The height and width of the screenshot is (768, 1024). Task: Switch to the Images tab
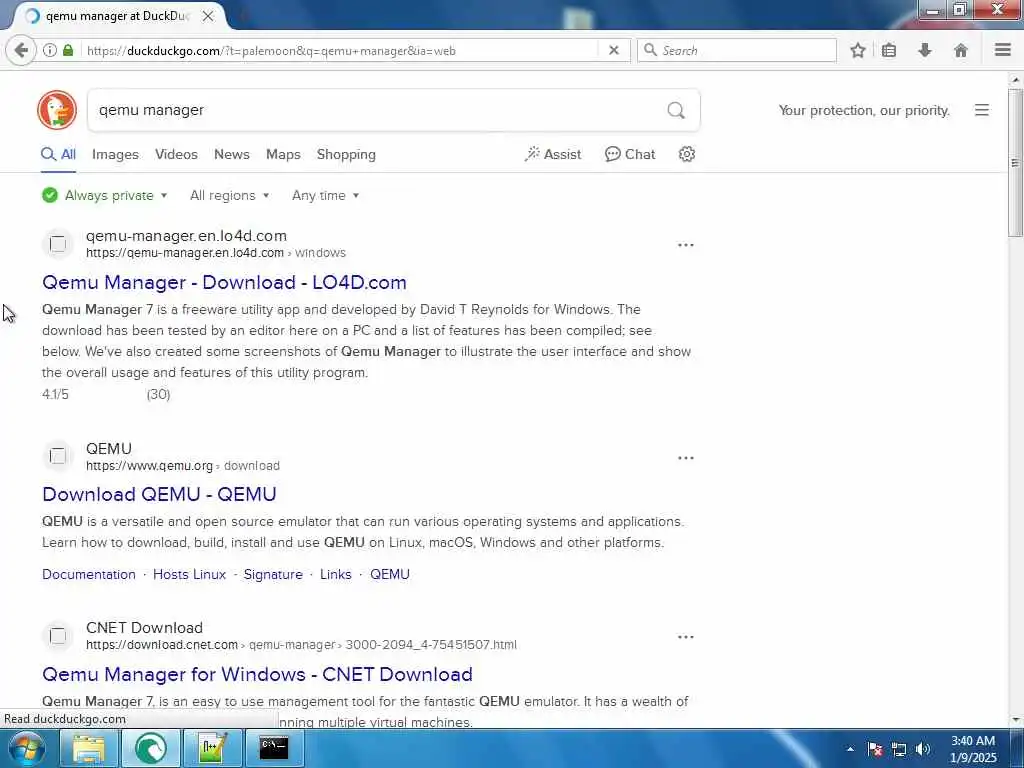click(x=115, y=154)
